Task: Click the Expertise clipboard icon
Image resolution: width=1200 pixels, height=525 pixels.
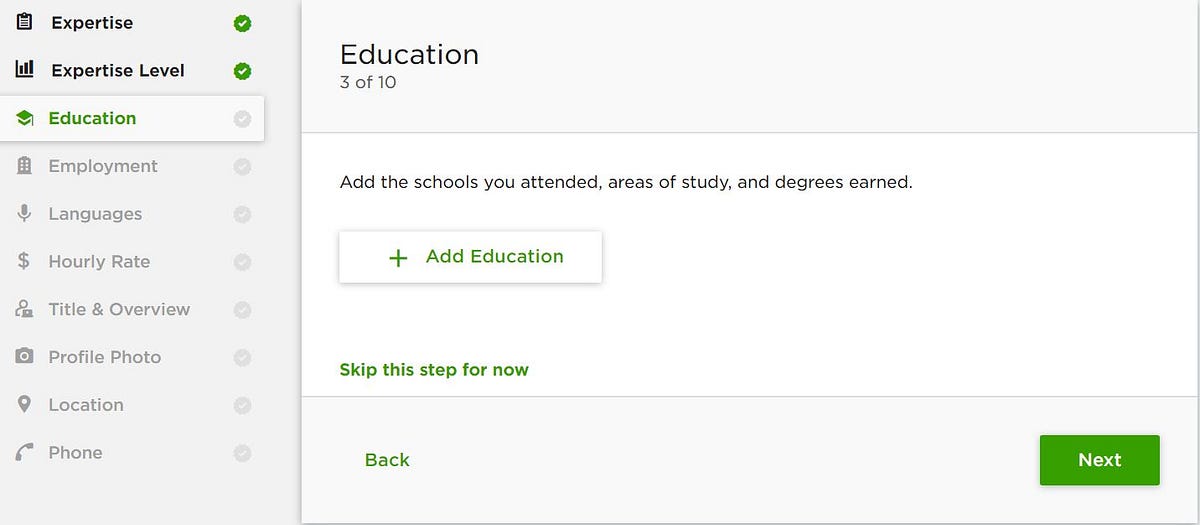Action: (25, 22)
